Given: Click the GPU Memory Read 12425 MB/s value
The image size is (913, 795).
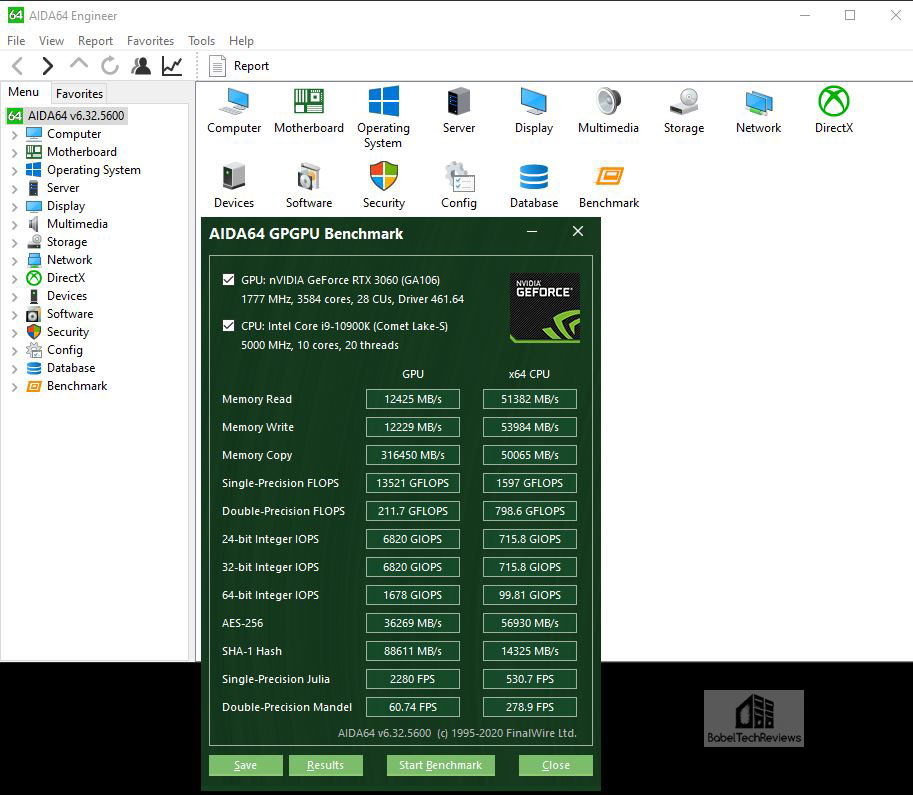Looking at the screenshot, I should (x=413, y=399).
